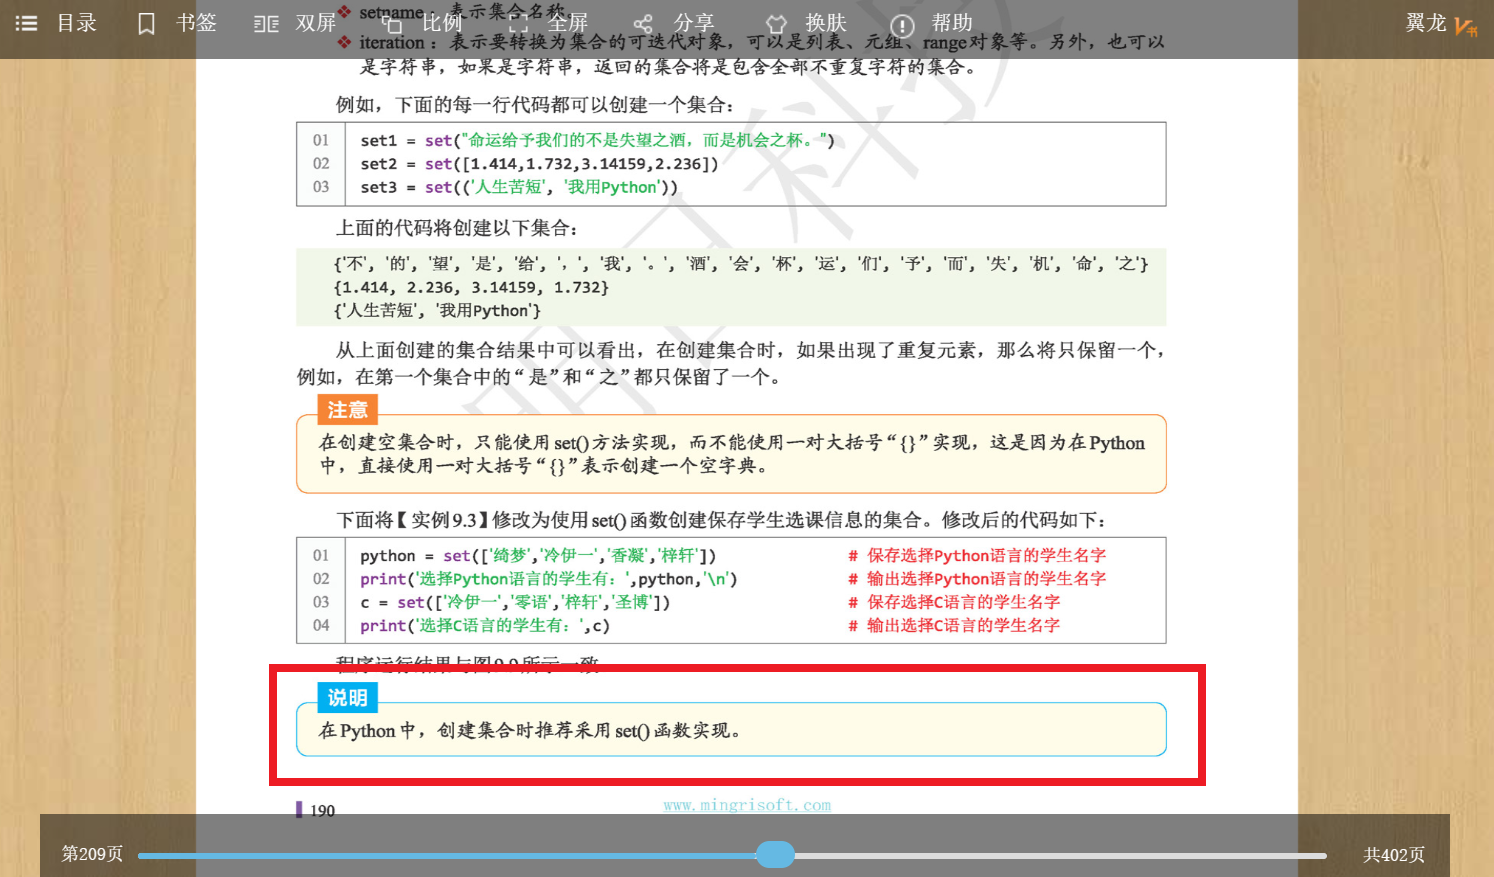Open the 比例 scale option
1494x877 pixels.
pos(442,23)
